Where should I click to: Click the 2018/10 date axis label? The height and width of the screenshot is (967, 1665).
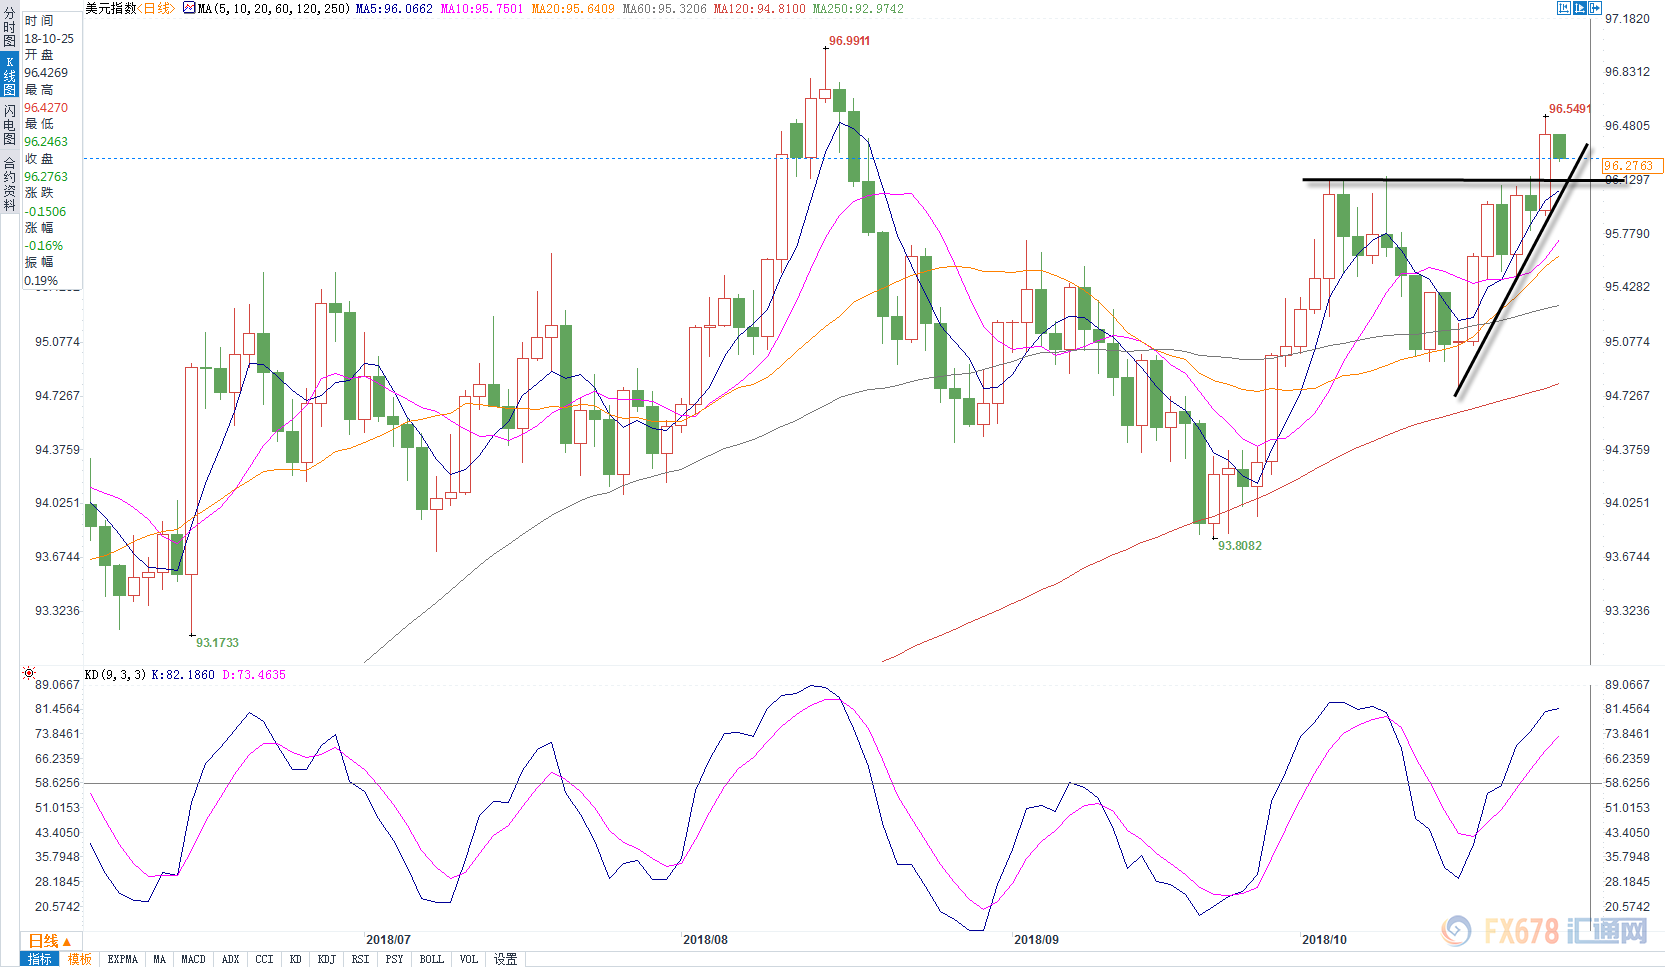point(1324,940)
